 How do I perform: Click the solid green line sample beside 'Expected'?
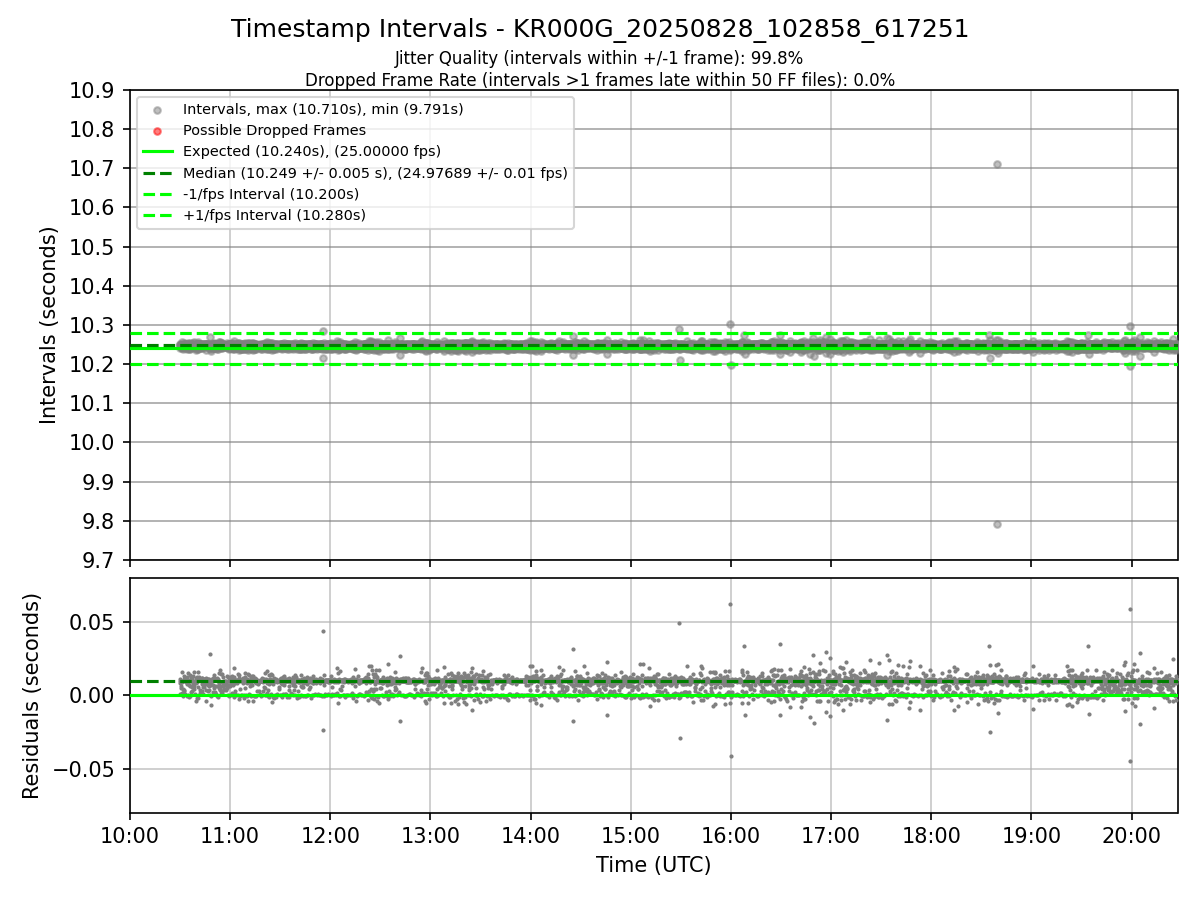pyautogui.click(x=157, y=151)
